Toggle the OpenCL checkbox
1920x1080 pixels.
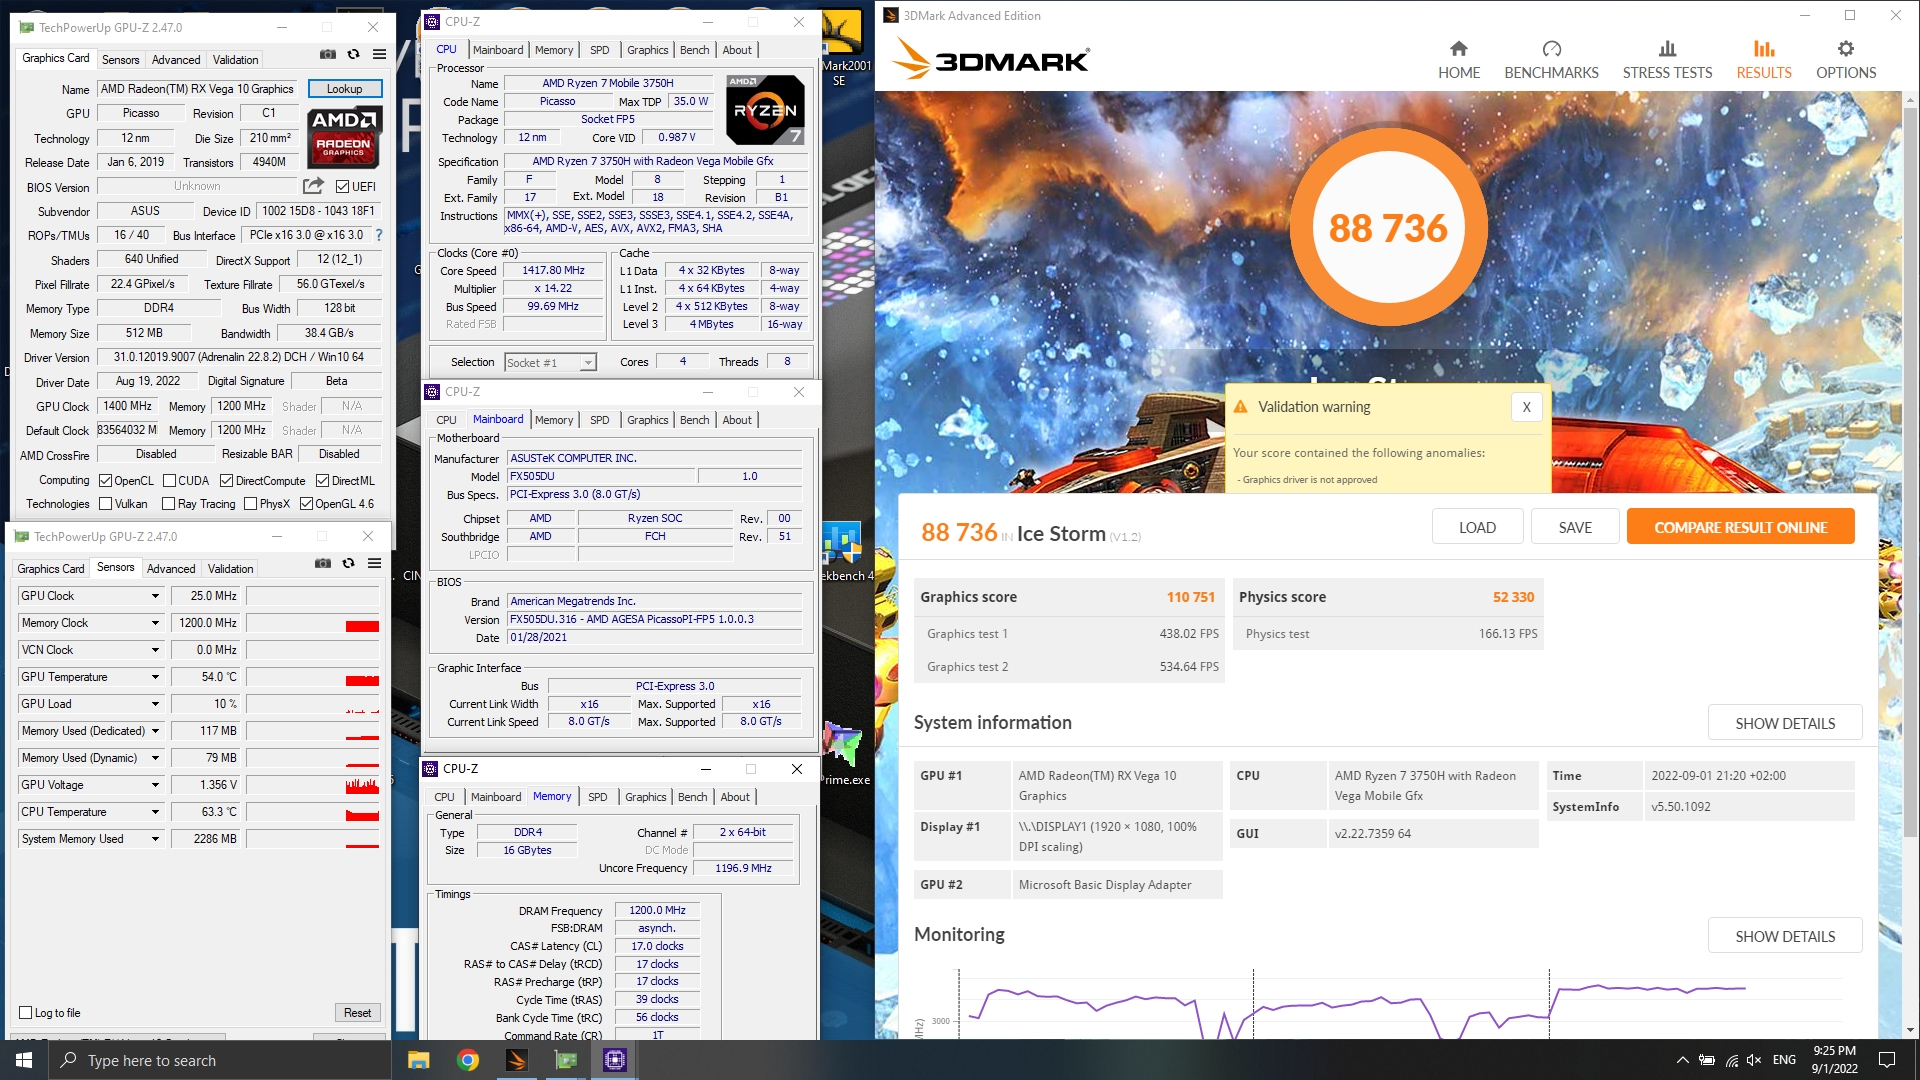point(105,481)
